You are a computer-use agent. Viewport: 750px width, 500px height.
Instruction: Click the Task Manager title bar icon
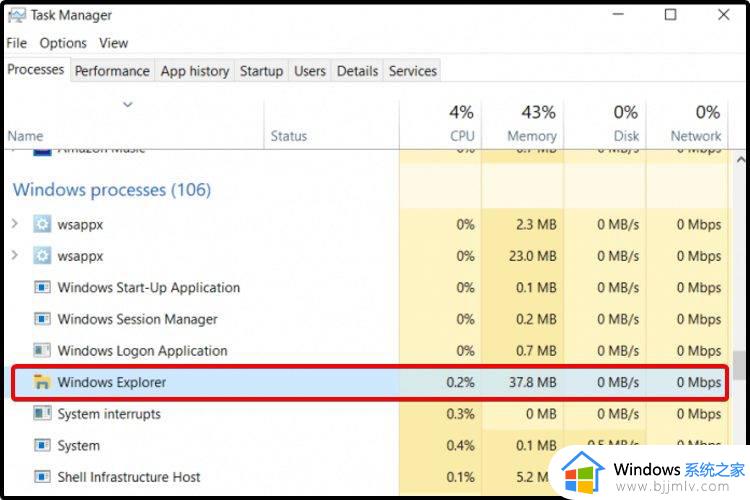17,15
